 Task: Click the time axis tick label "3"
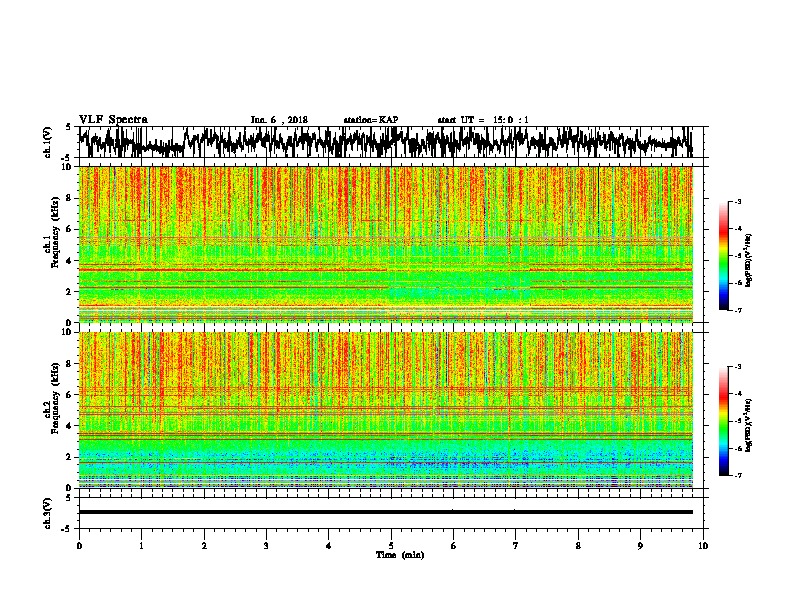click(266, 546)
